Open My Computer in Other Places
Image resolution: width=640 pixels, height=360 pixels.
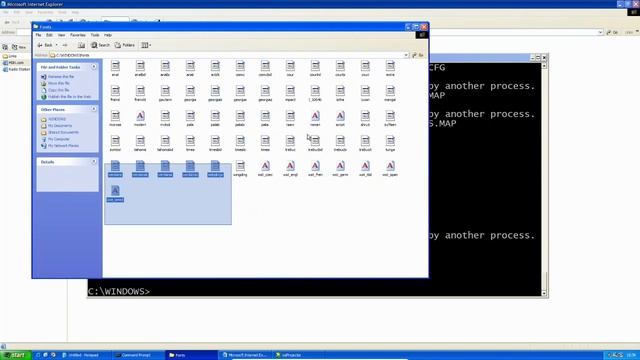tap(59, 139)
